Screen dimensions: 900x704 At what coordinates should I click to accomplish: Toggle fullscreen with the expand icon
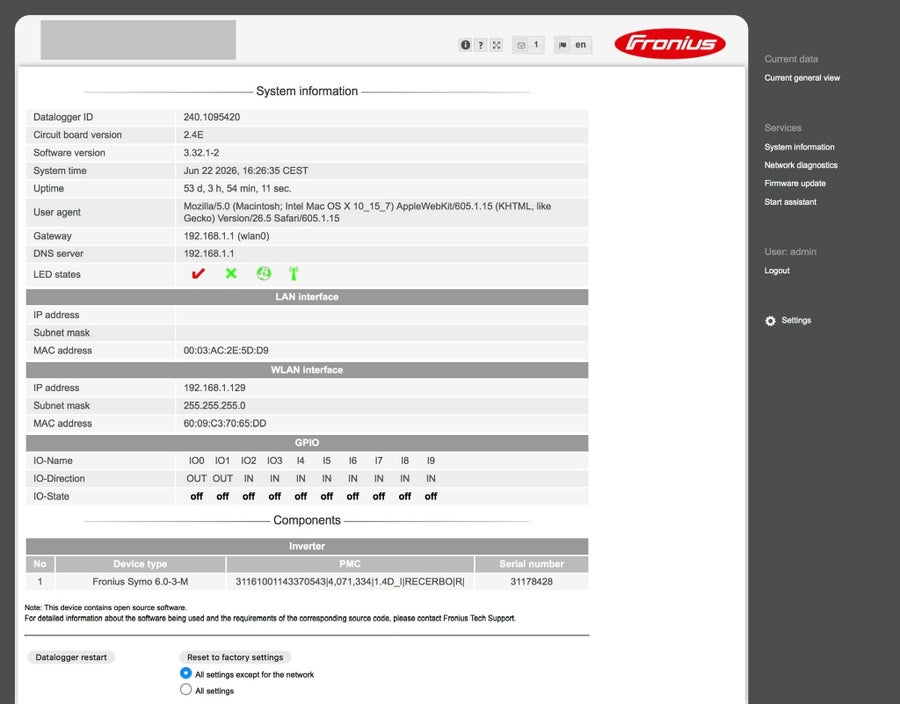pos(496,45)
